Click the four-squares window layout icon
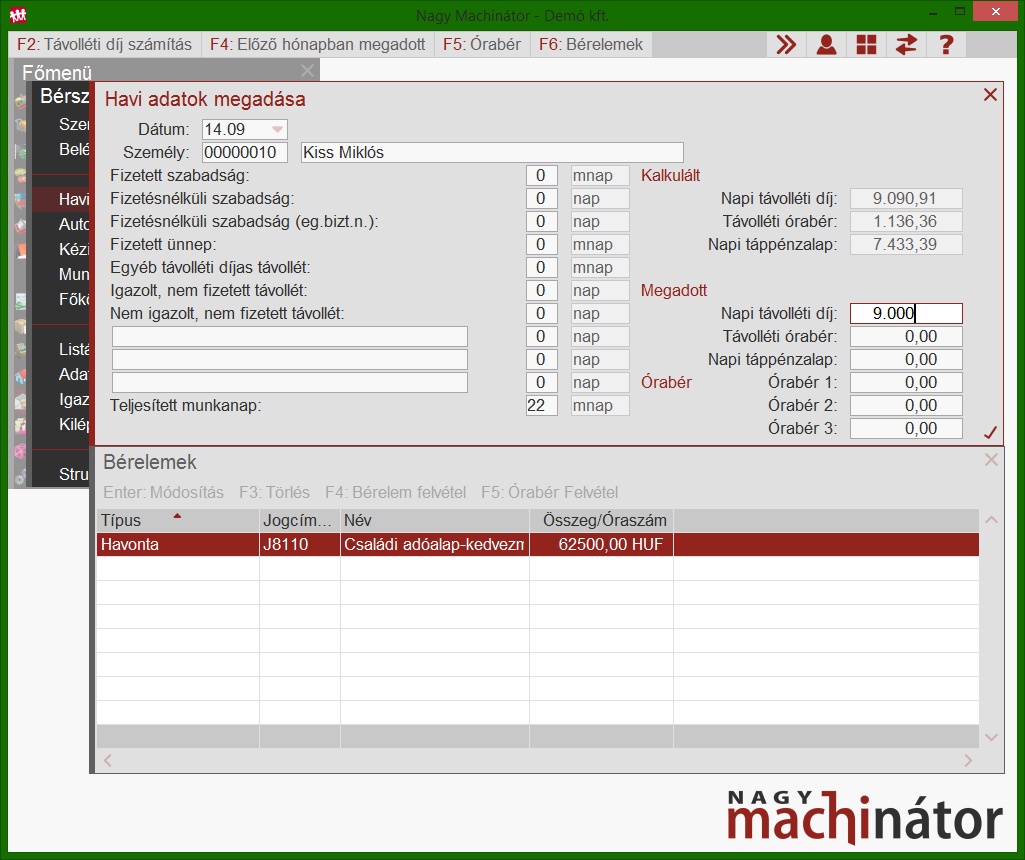Viewport: 1025px width, 860px height. click(x=866, y=44)
